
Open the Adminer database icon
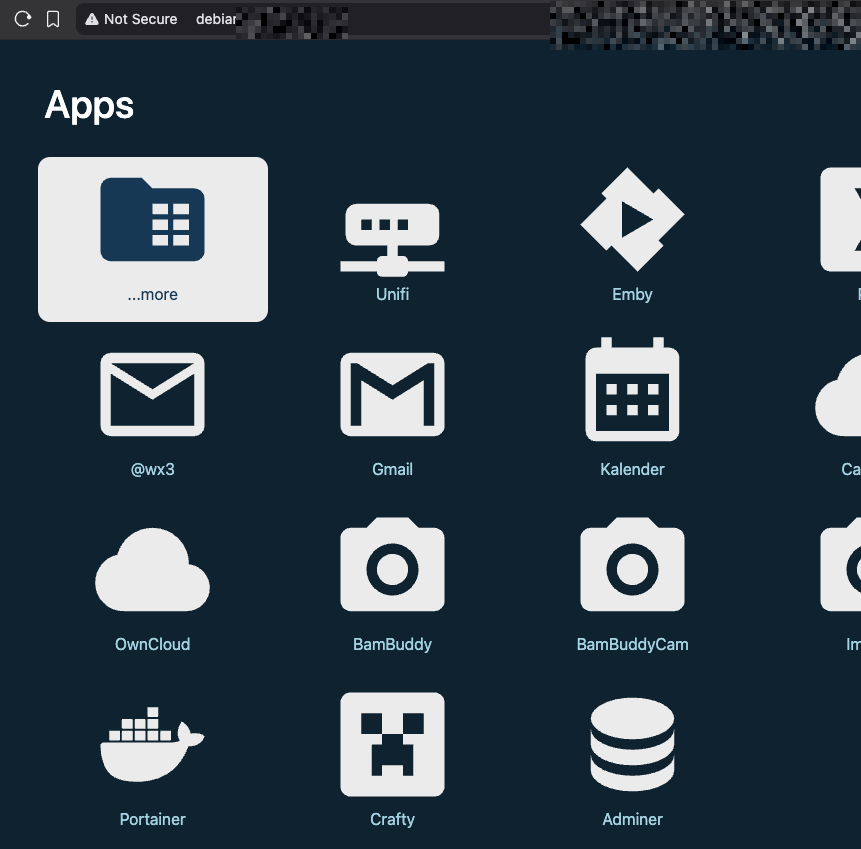point(632,744)
